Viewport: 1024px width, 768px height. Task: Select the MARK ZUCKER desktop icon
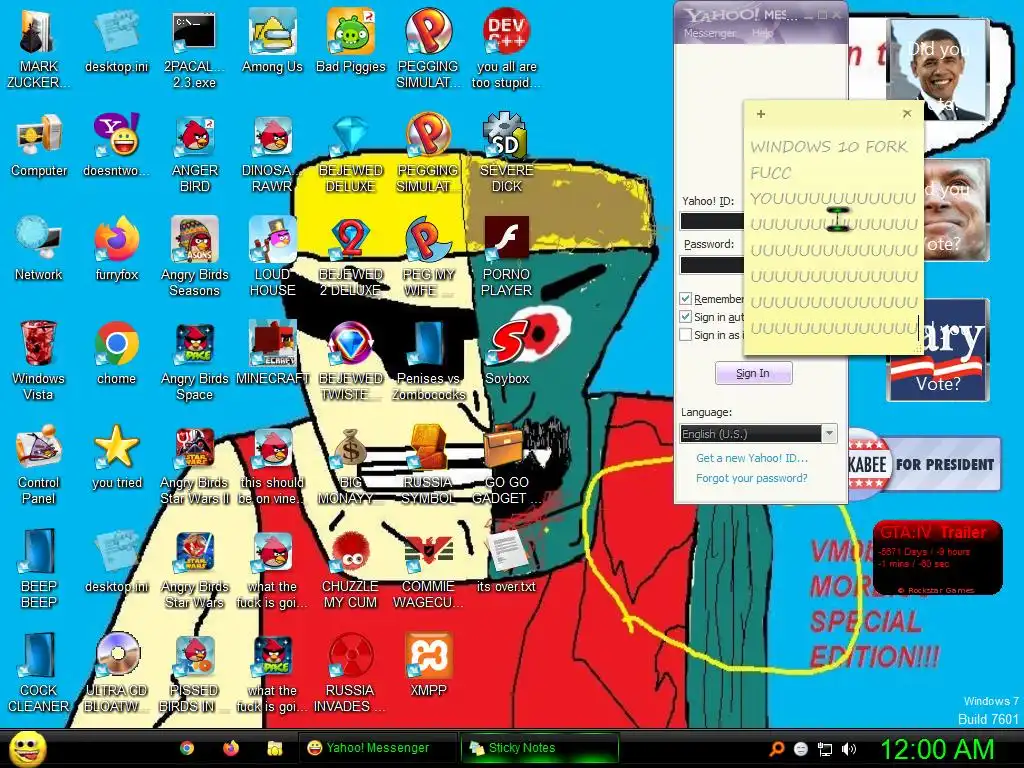tap(39, 49)
